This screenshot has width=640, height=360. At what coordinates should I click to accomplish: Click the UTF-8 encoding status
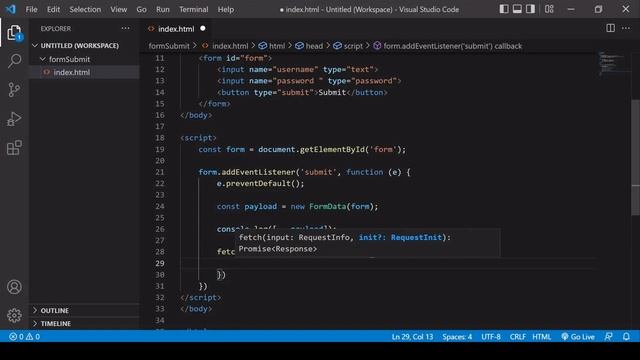[491, 337]
